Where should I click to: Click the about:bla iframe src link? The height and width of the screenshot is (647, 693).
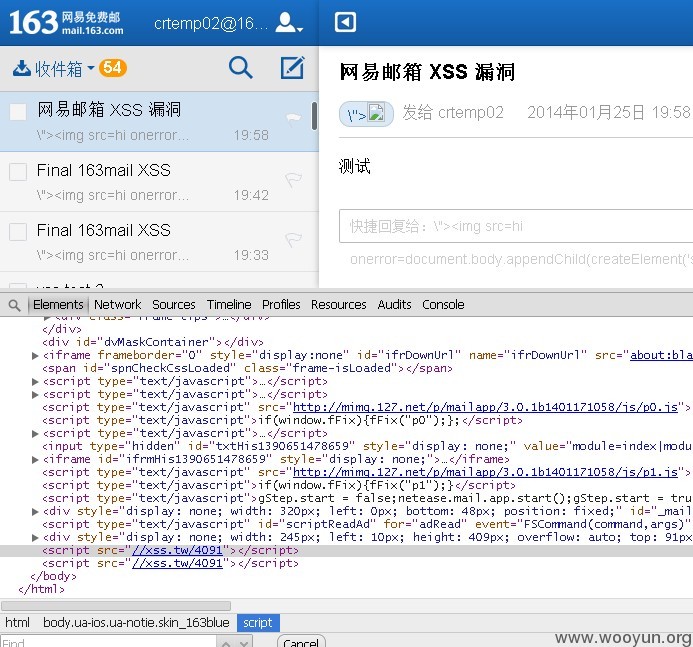click(661, 355)
